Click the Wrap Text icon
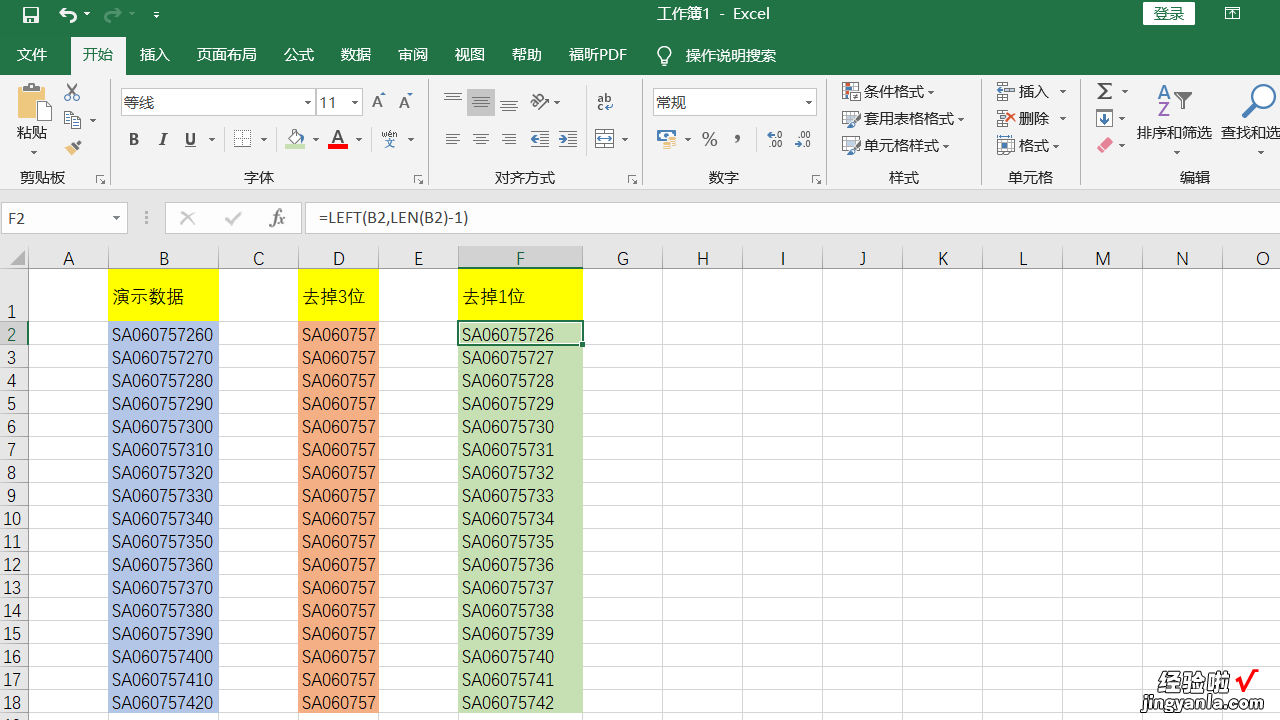Viewport: 1280px width, 720px height. (605, 102)
